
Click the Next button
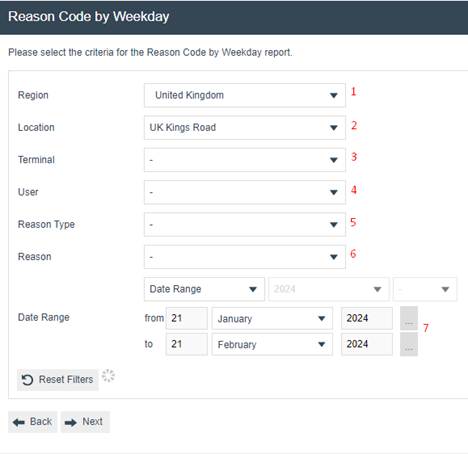click(x=85, y=422)
